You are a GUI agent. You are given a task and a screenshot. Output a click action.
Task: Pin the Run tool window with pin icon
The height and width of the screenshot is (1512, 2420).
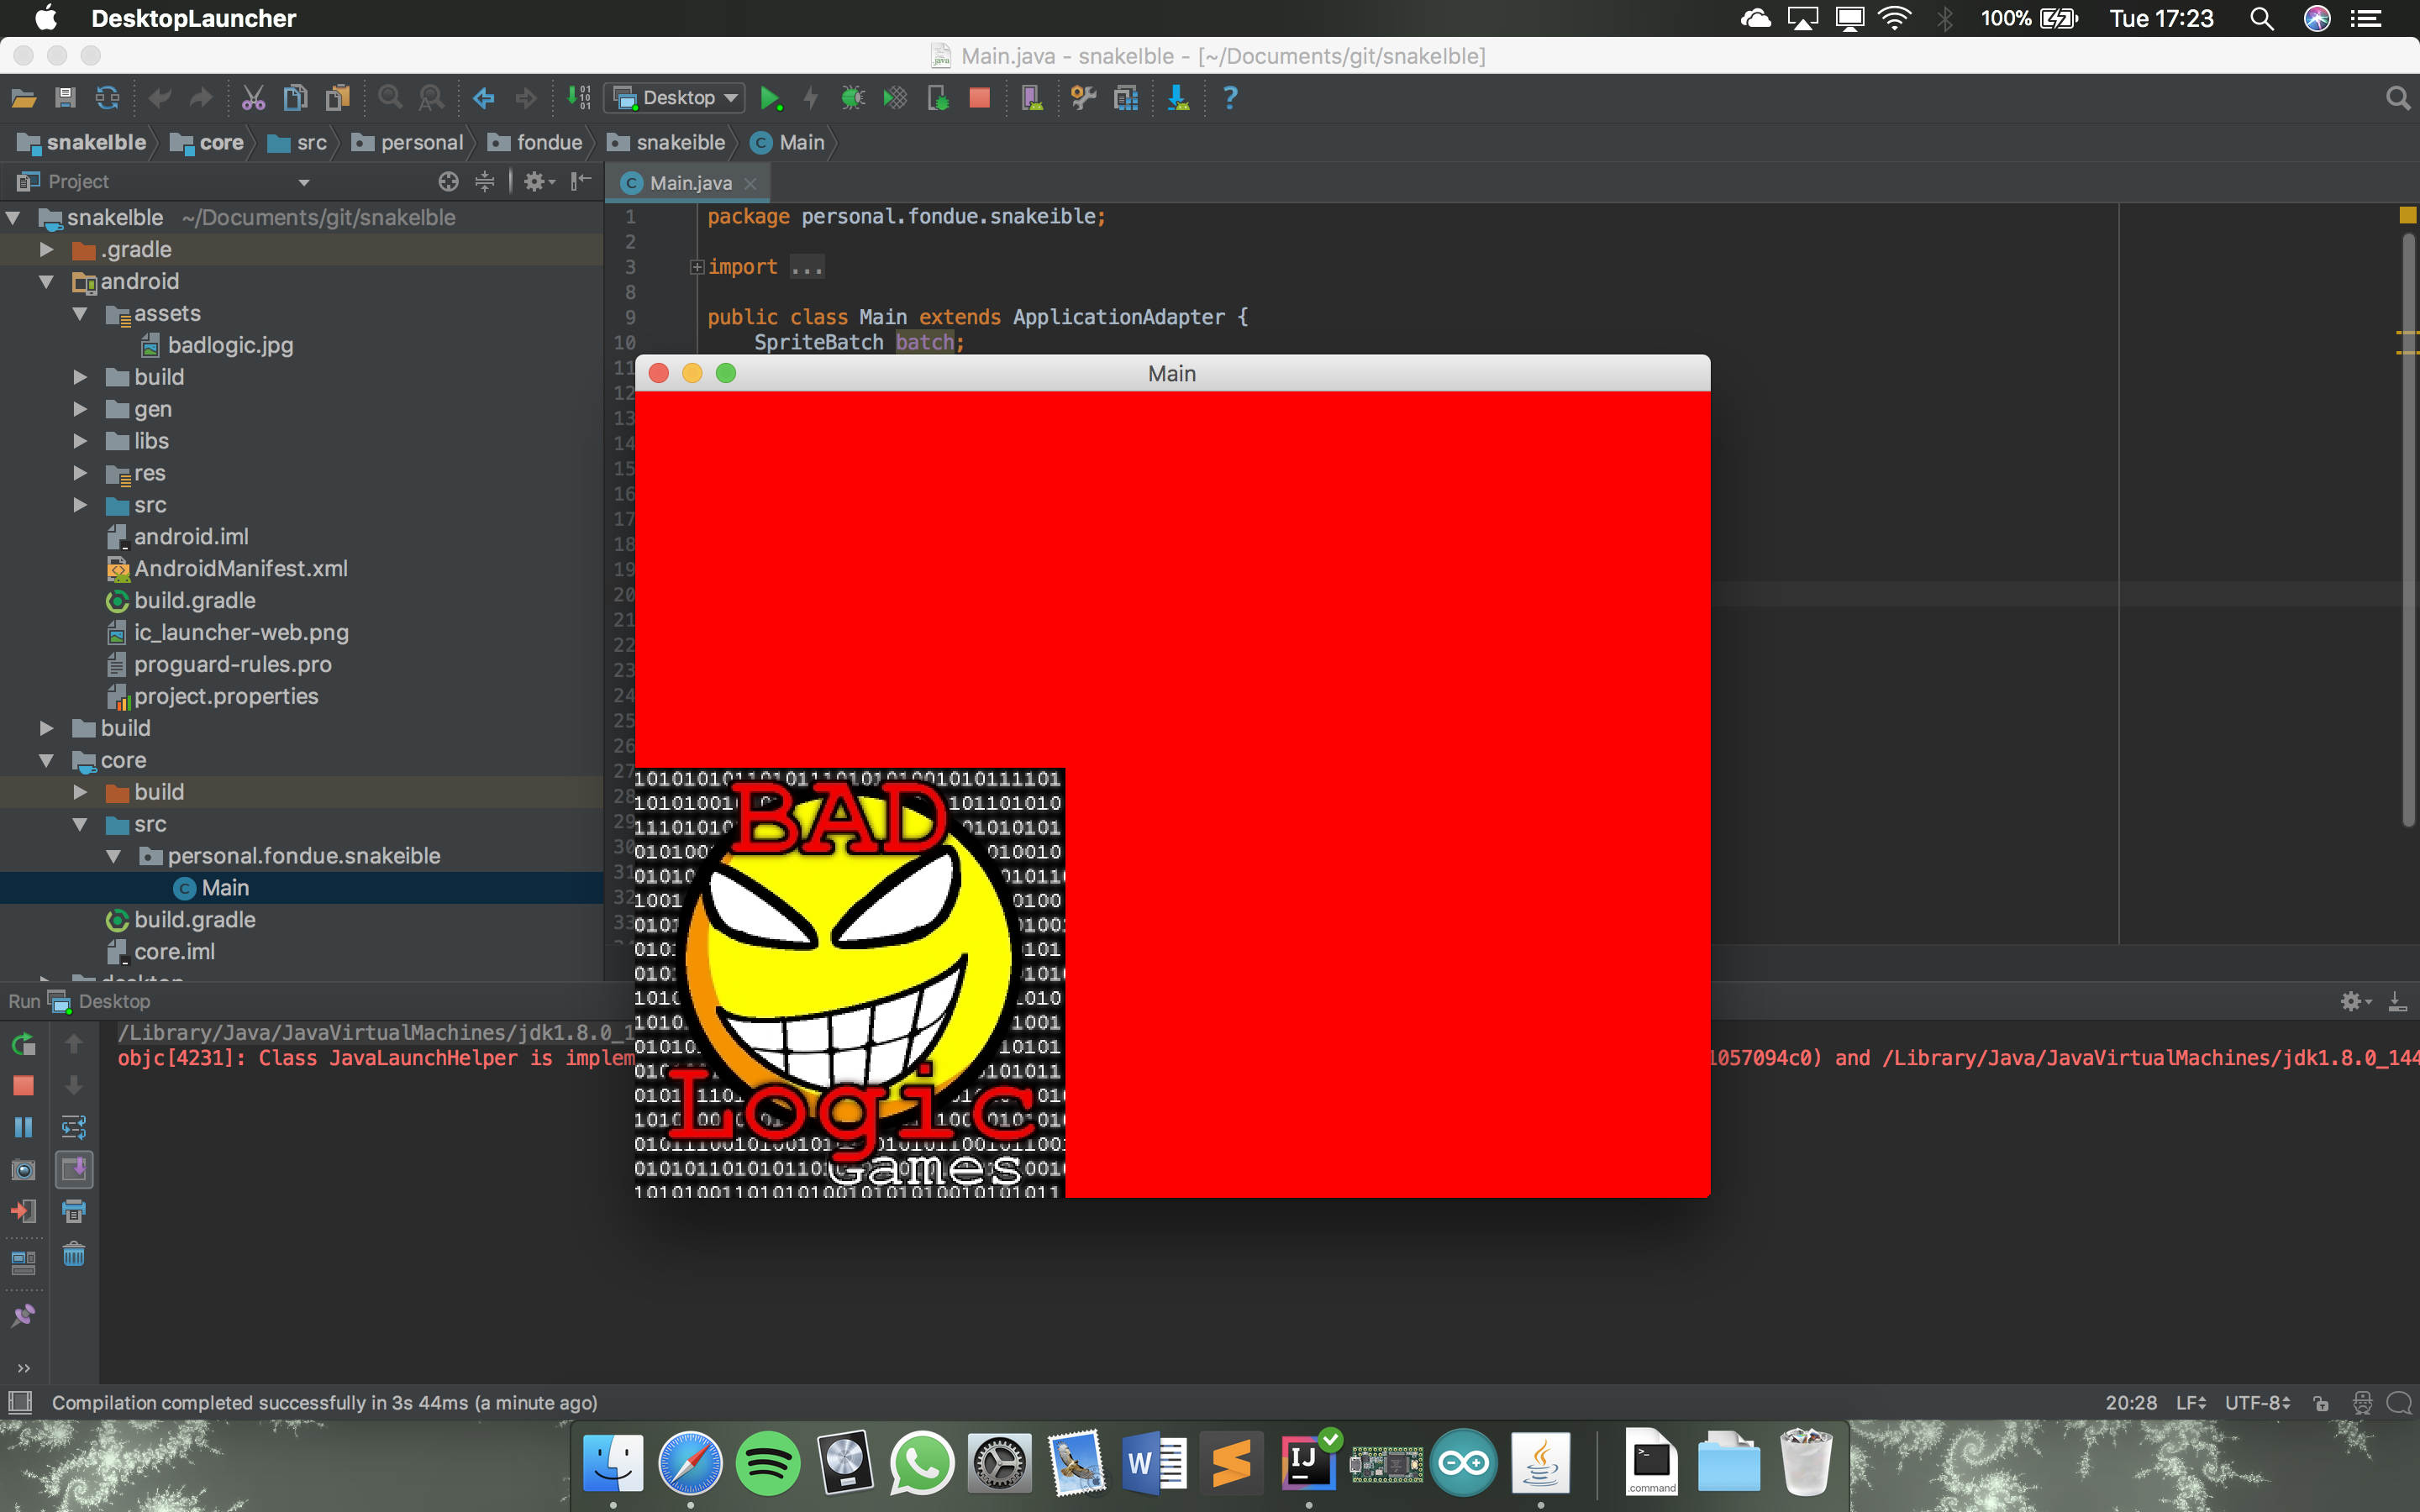pos(23,1315)
